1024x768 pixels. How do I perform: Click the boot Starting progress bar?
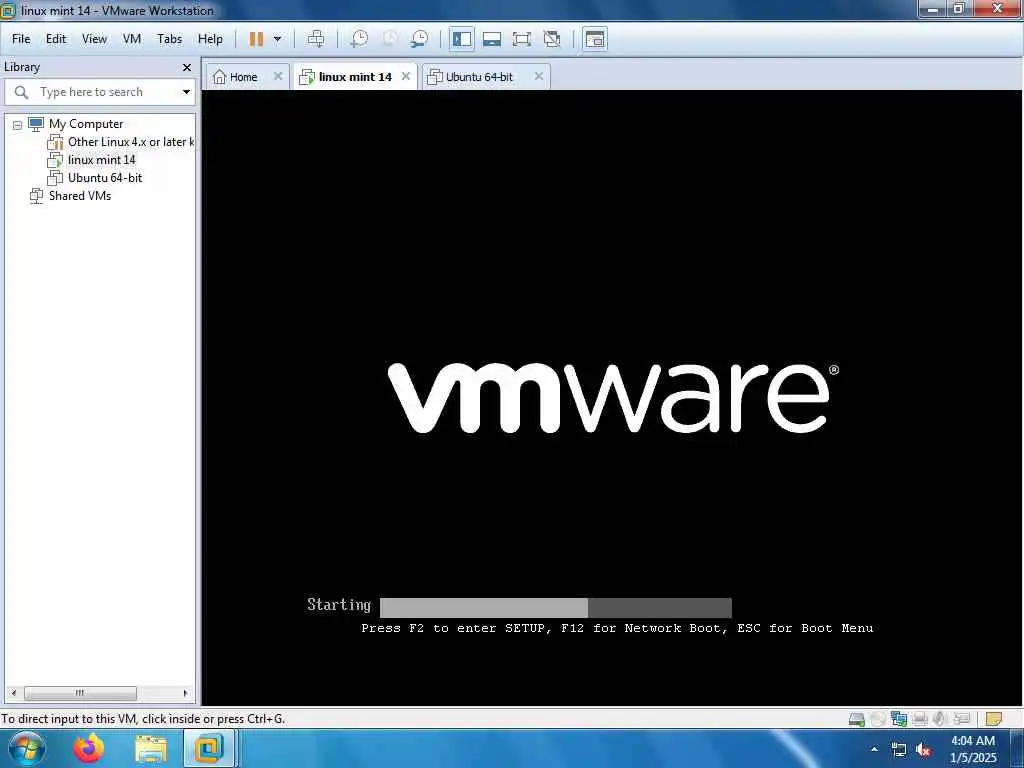[x=556, y=607]
